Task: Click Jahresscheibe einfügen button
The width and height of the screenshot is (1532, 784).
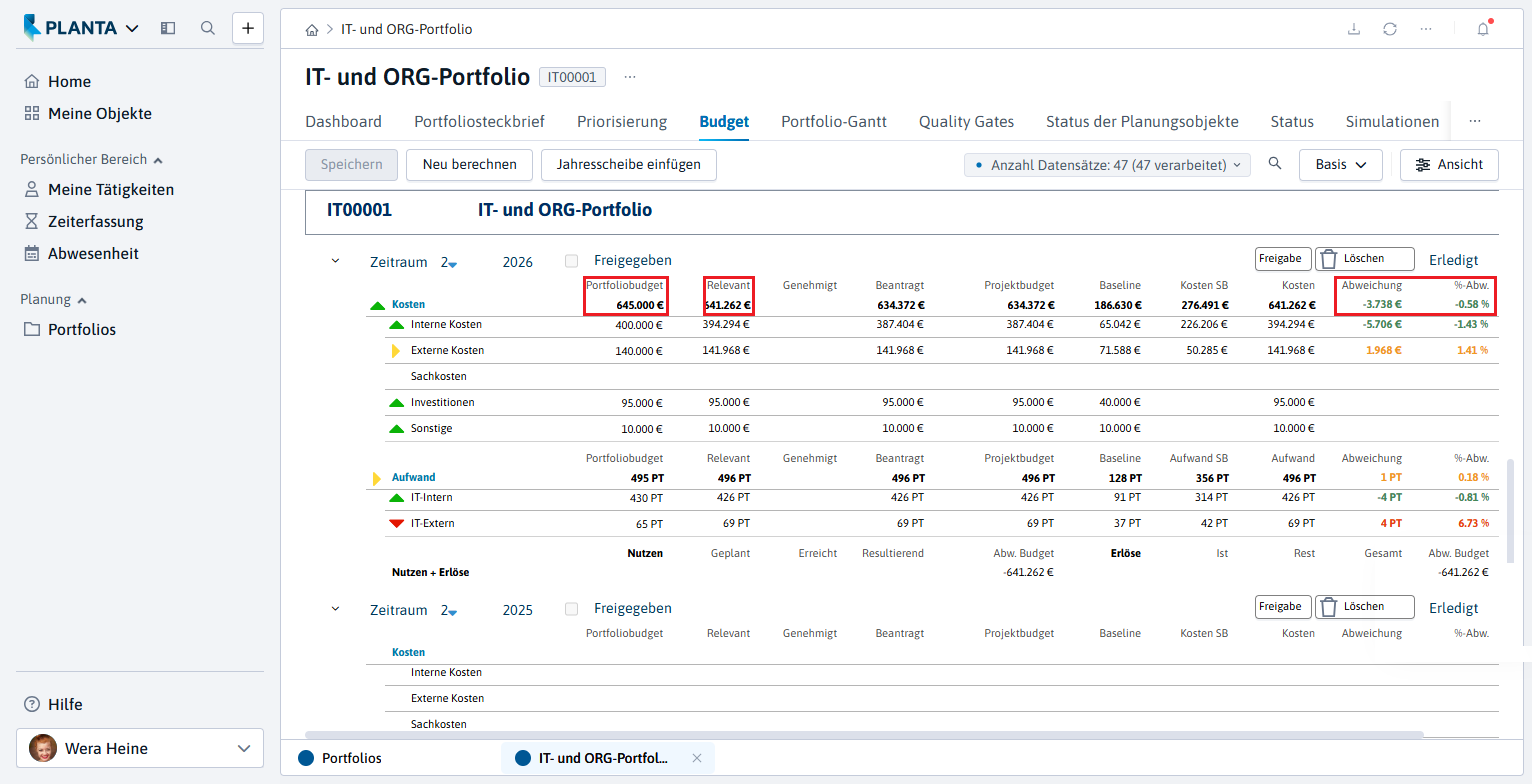Action: coord(629,165)
